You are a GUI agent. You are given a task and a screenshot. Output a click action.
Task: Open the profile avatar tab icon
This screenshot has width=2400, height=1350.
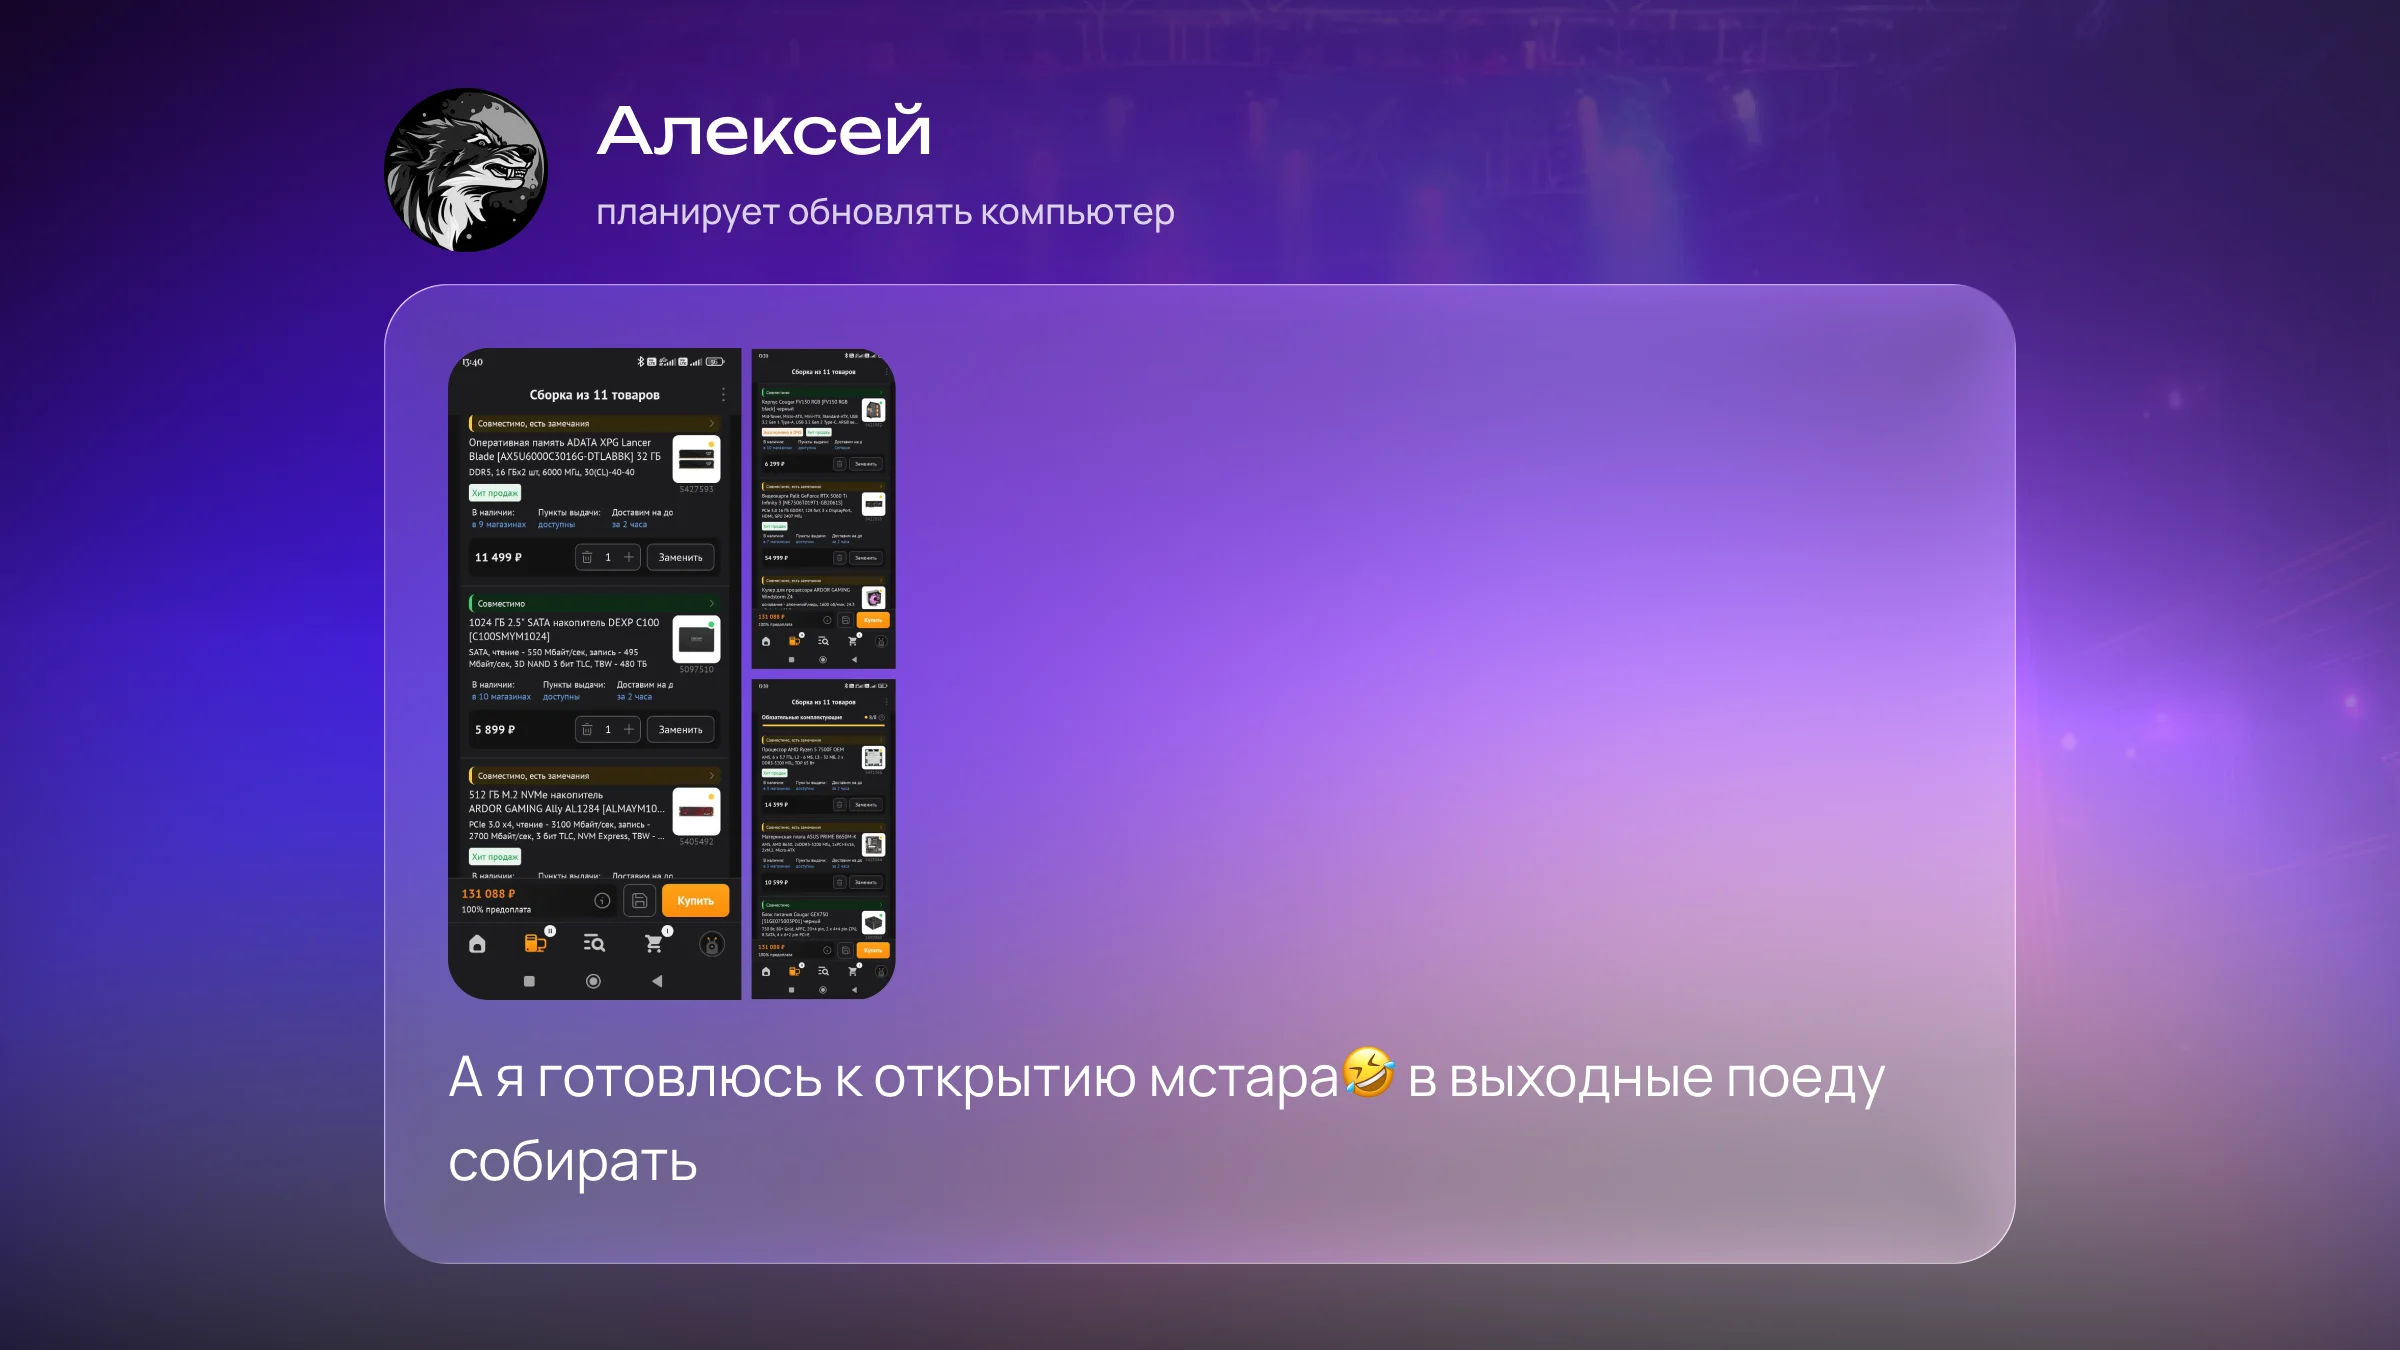coord(711,944)
